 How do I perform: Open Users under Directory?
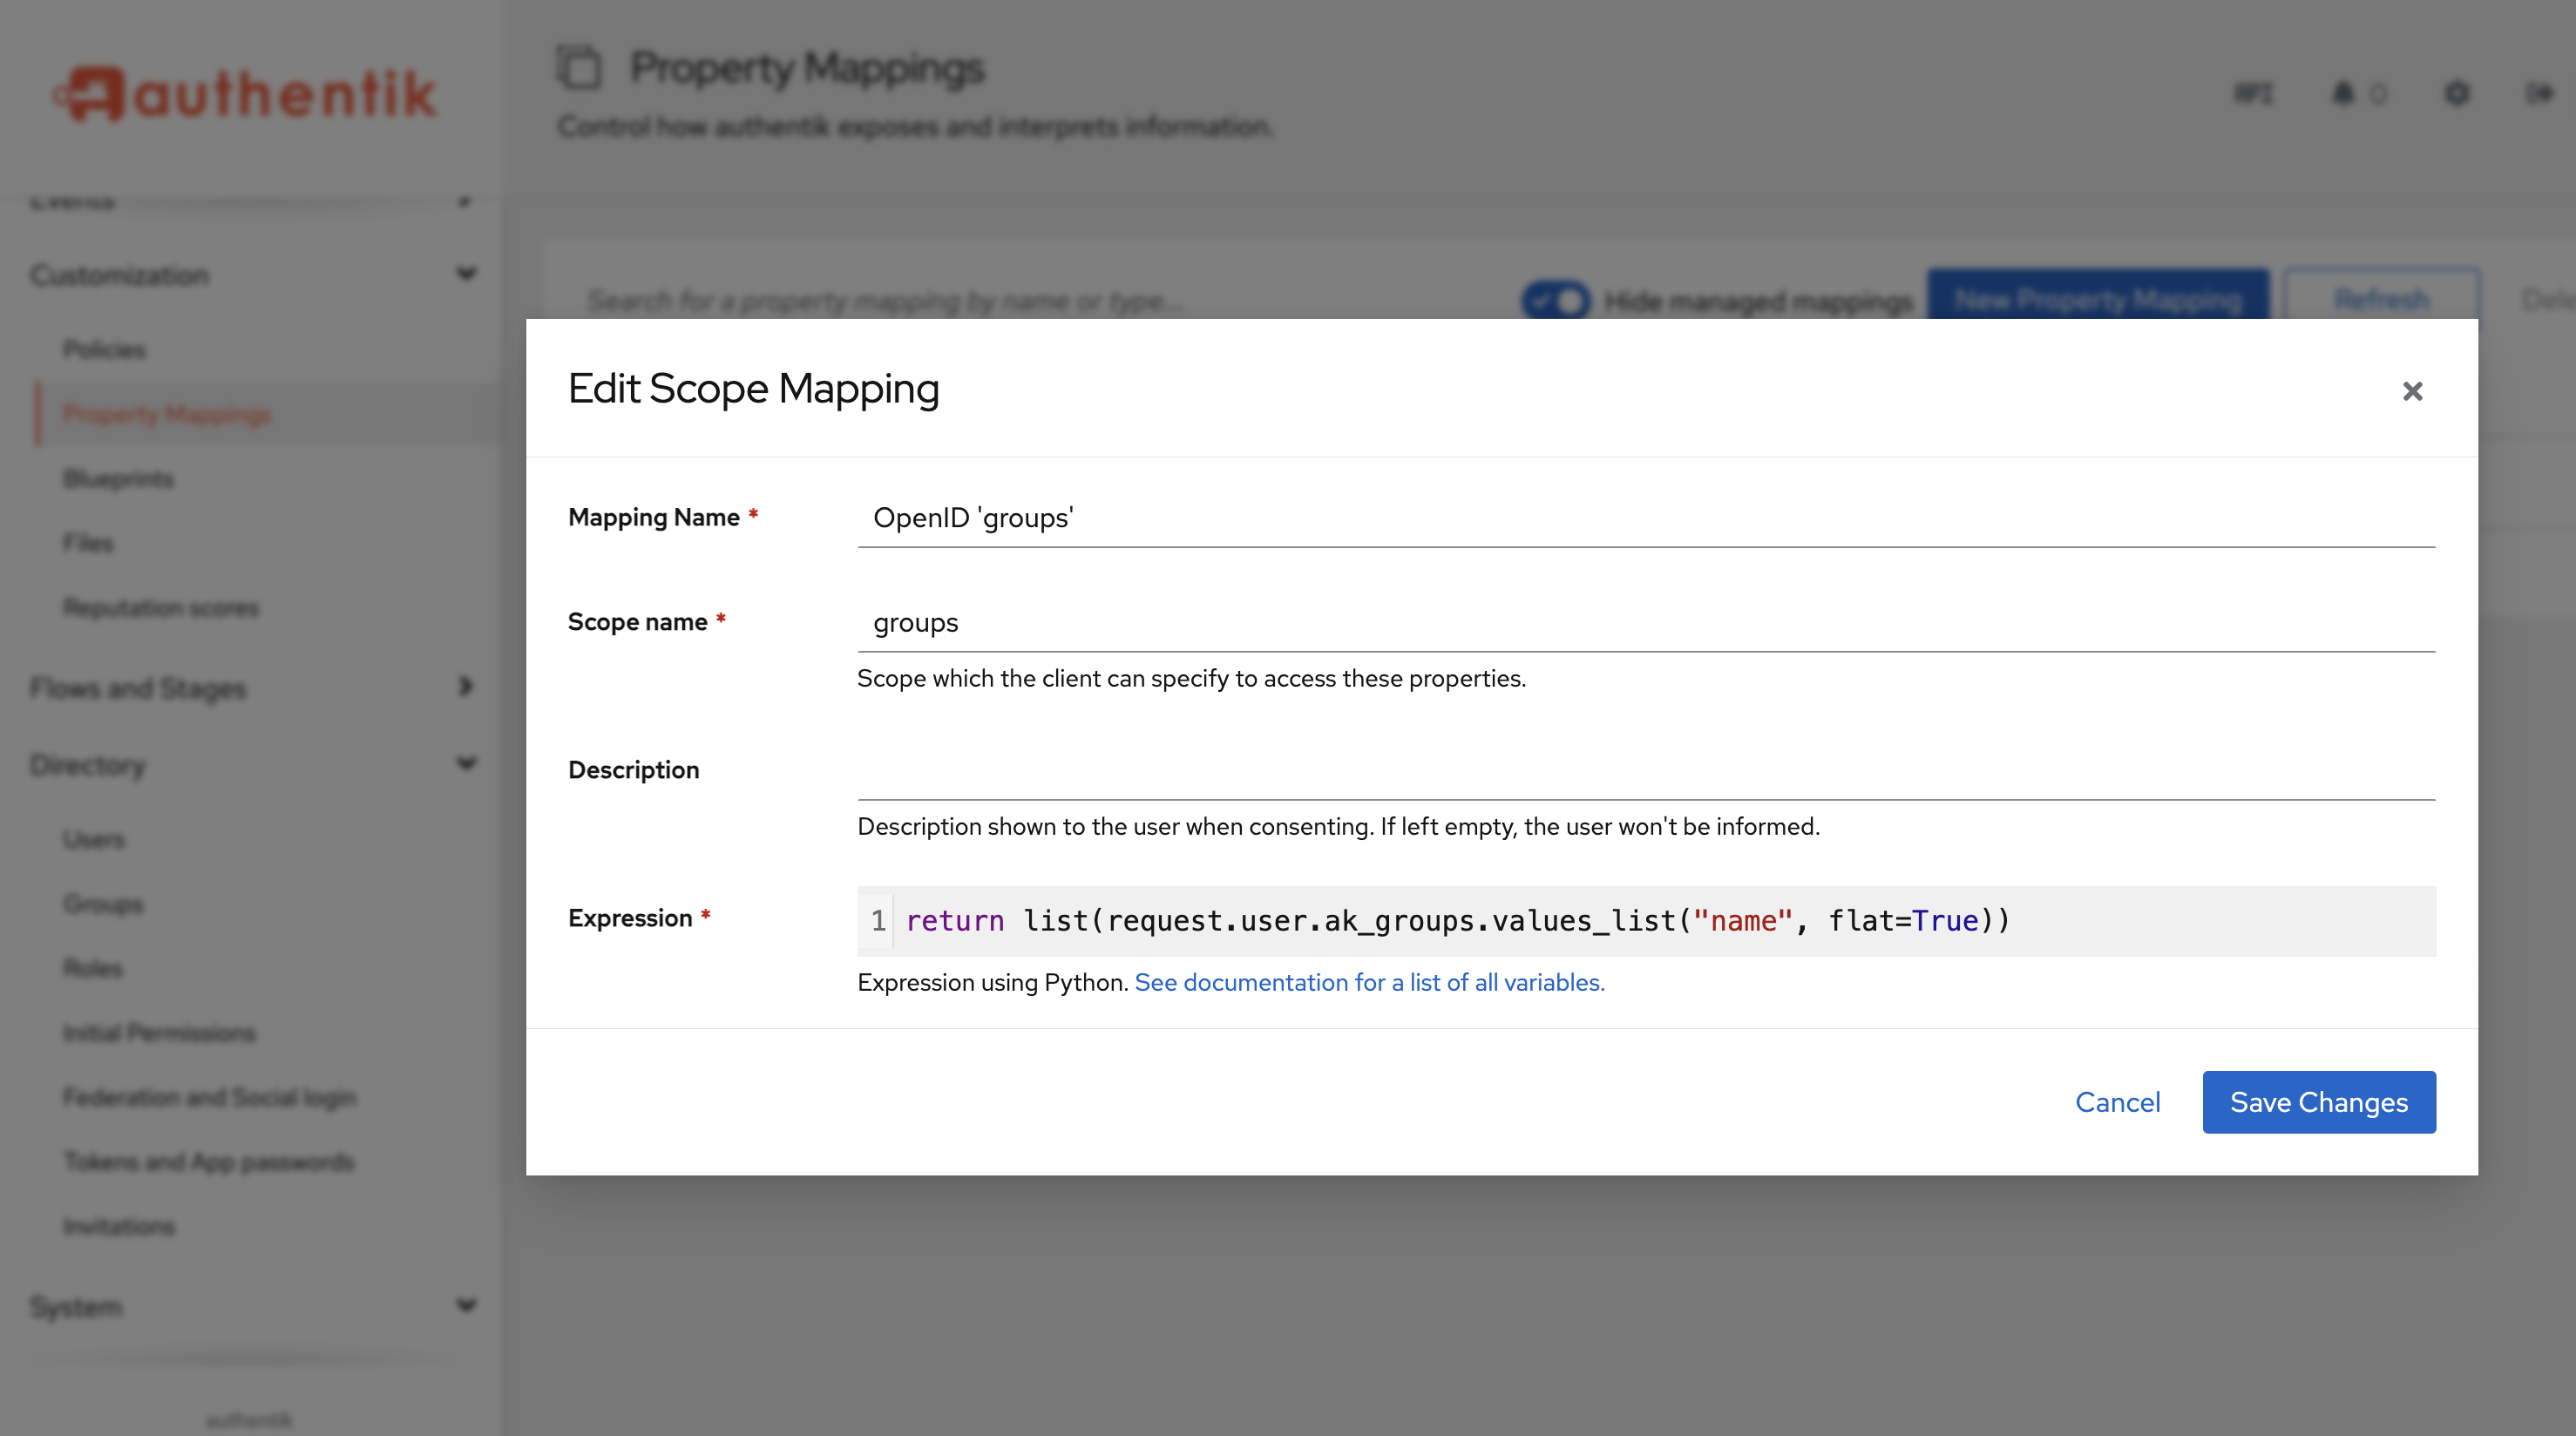click(94, 840)
